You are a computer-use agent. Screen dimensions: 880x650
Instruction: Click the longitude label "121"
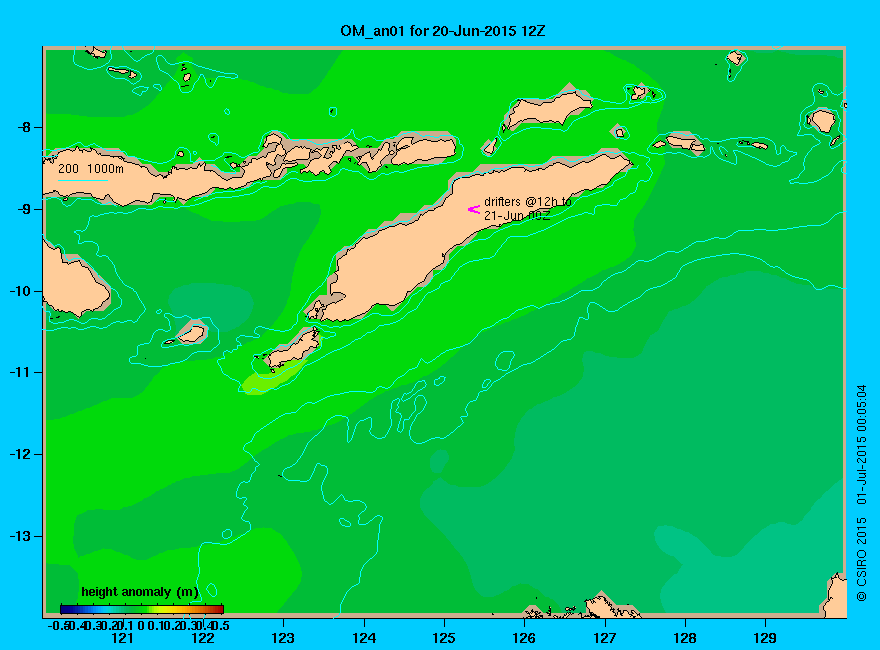click(122, 638)
